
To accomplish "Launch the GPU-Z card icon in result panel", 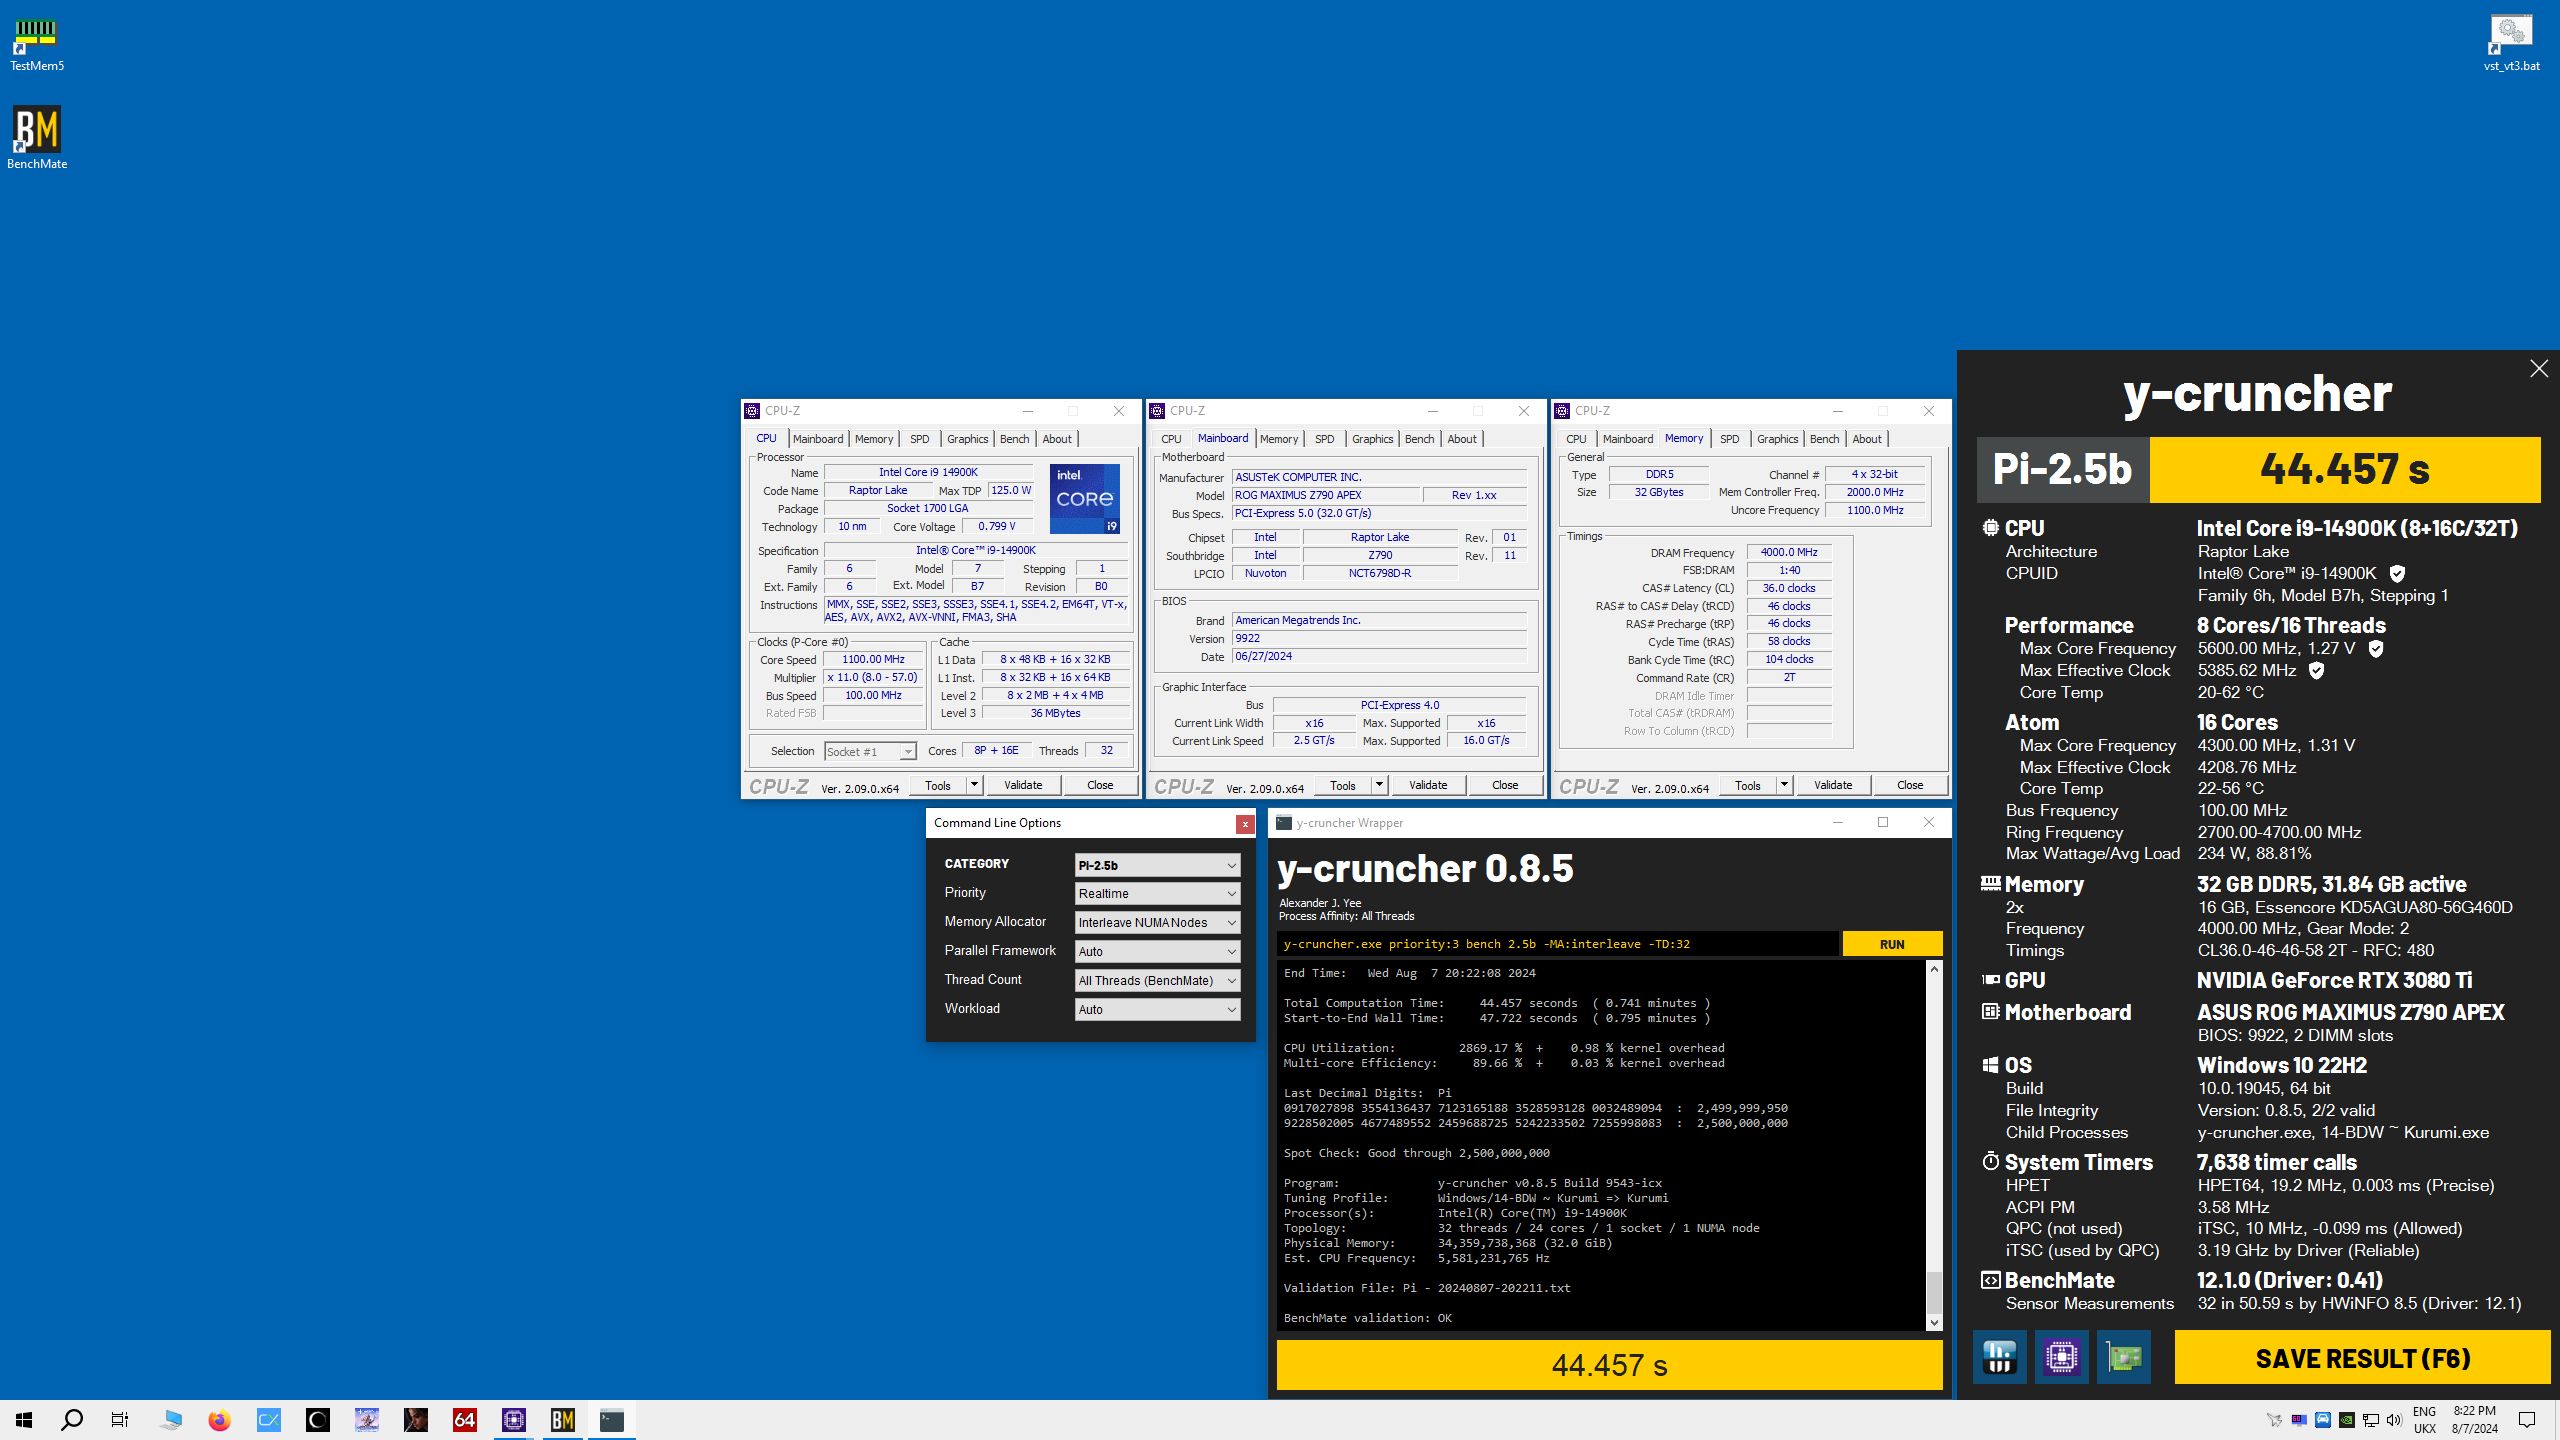I will 2123,1357.
